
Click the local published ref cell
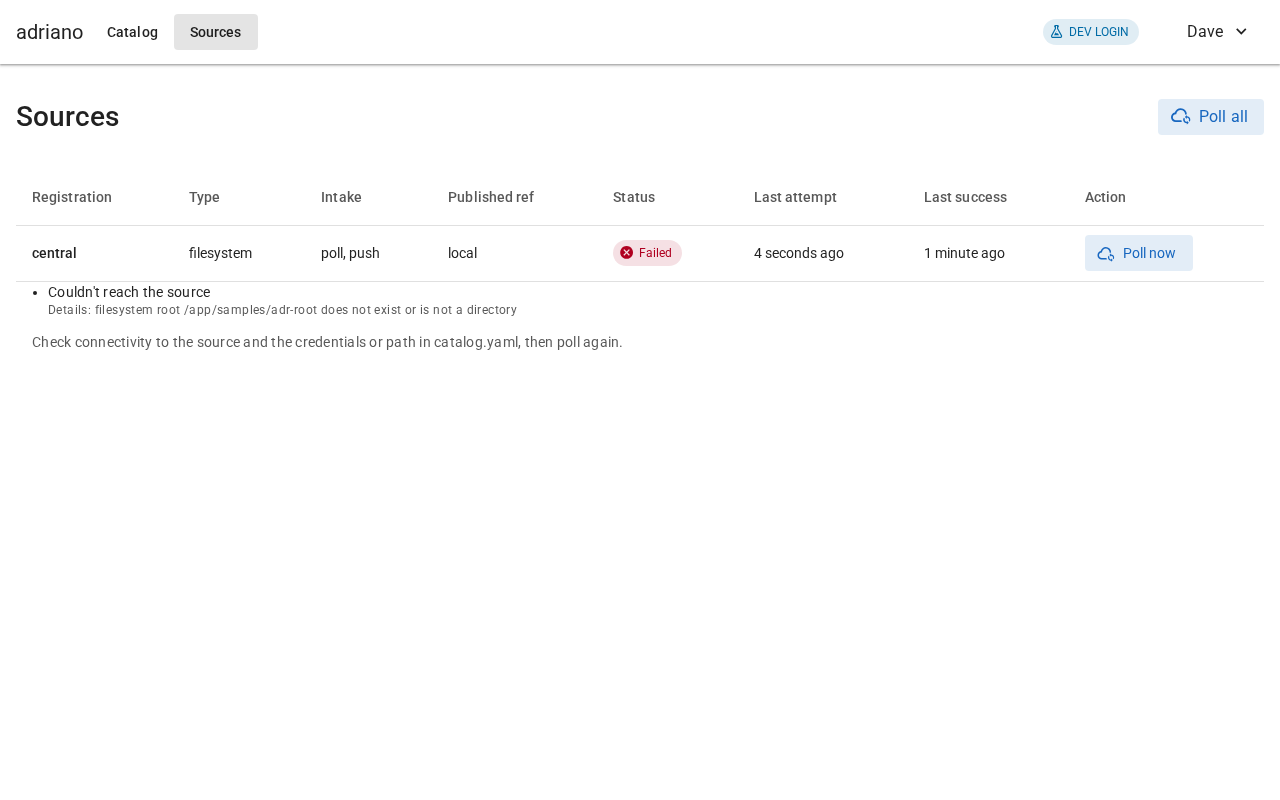point(462,253)
